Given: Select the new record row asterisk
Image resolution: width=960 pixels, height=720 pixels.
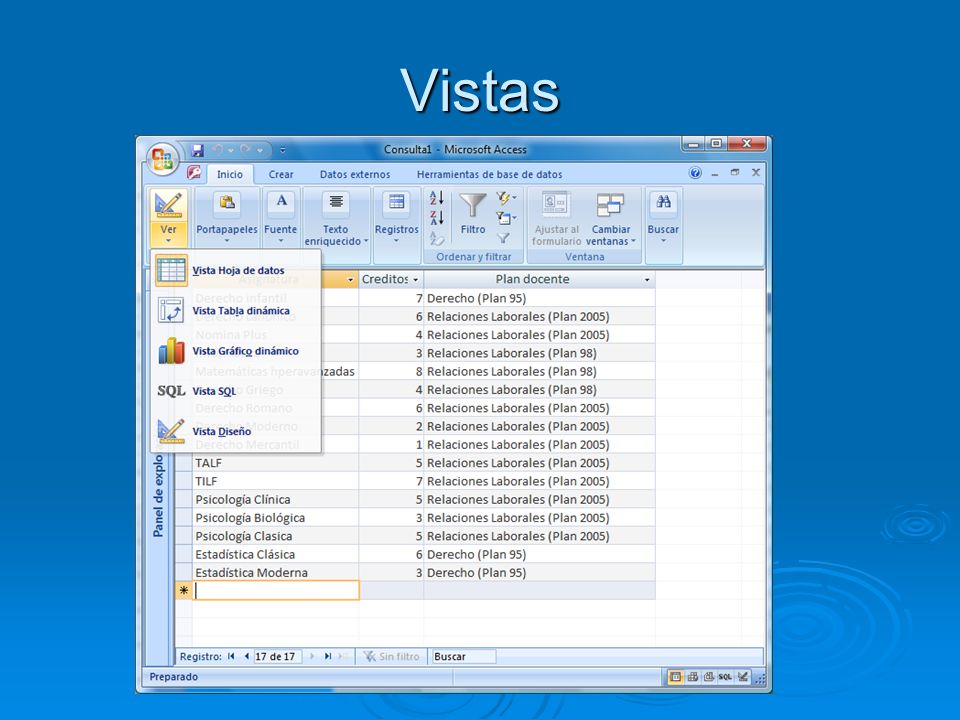Looking at the screenshot, I should 184,591.
